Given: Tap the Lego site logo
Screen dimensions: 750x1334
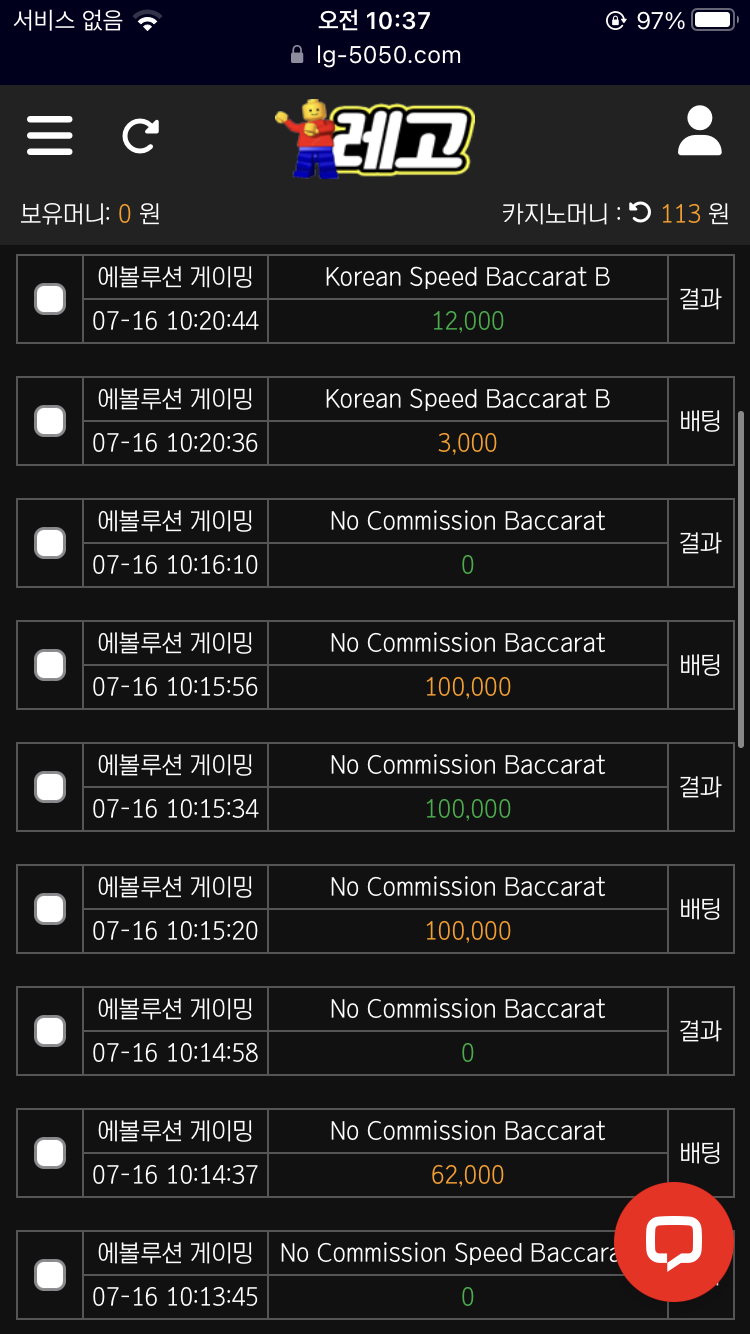Looking at the screenshot, I should [x=373, y=140].
